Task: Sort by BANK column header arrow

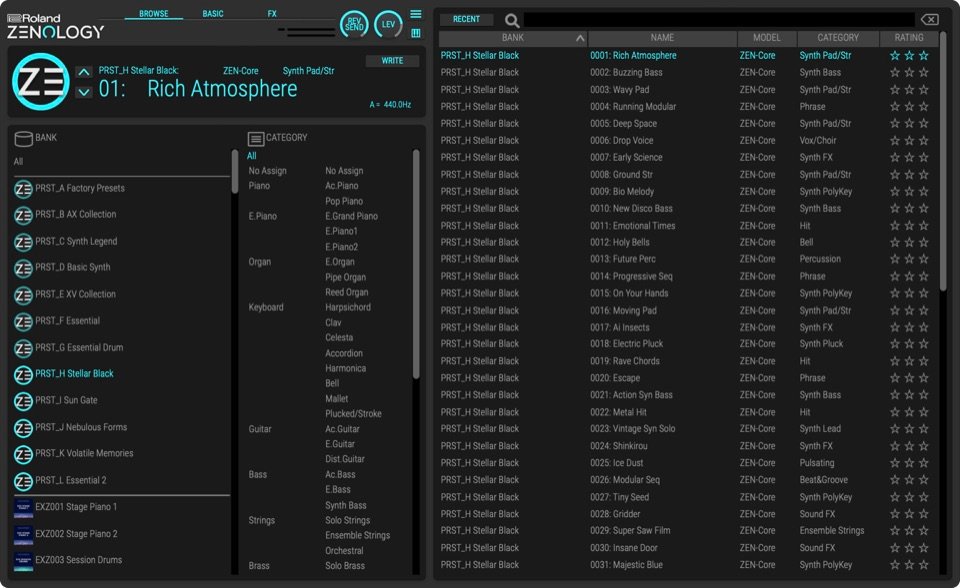Action: coord(579,39)
